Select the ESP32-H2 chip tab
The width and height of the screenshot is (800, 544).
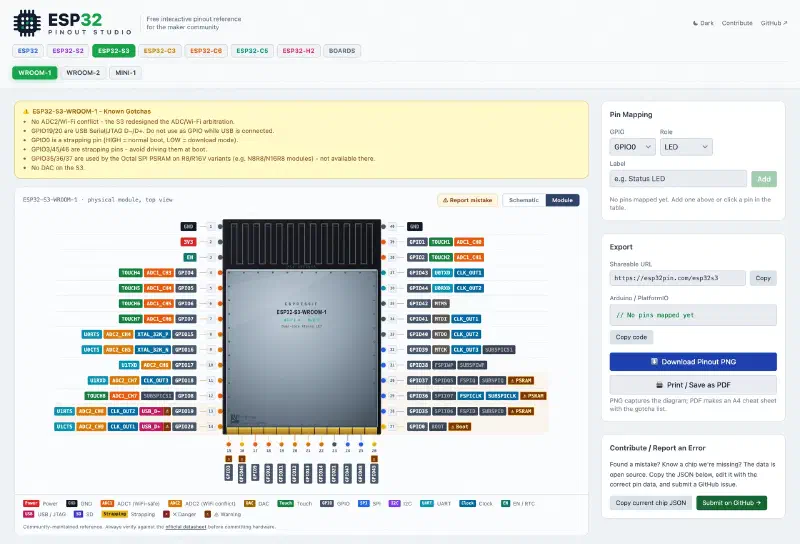[x=298, y=51]
